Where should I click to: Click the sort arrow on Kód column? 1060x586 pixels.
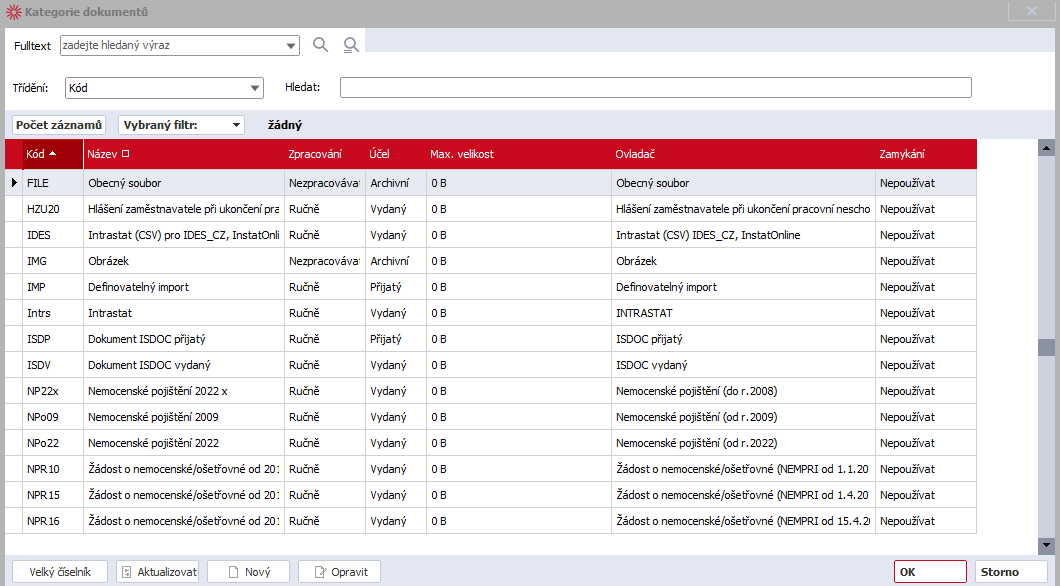tap(52, 154)
